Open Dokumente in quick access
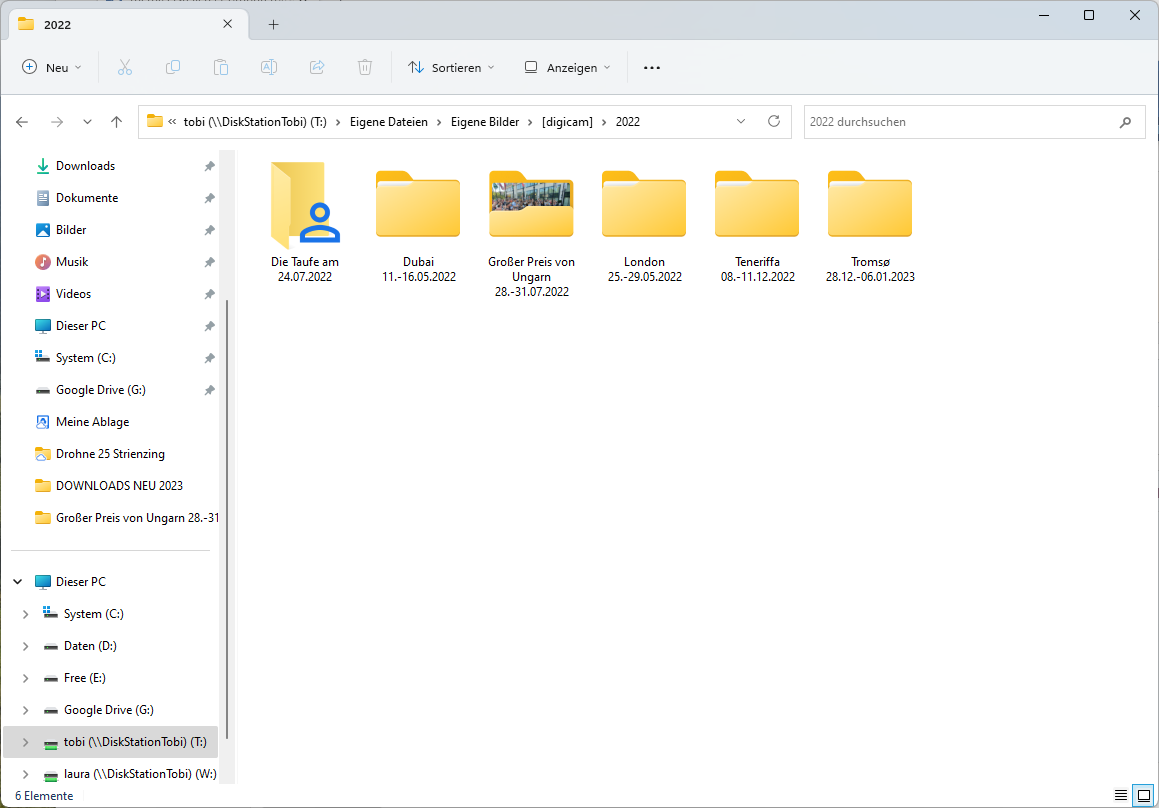1159x808 pixels. [86, 197]
